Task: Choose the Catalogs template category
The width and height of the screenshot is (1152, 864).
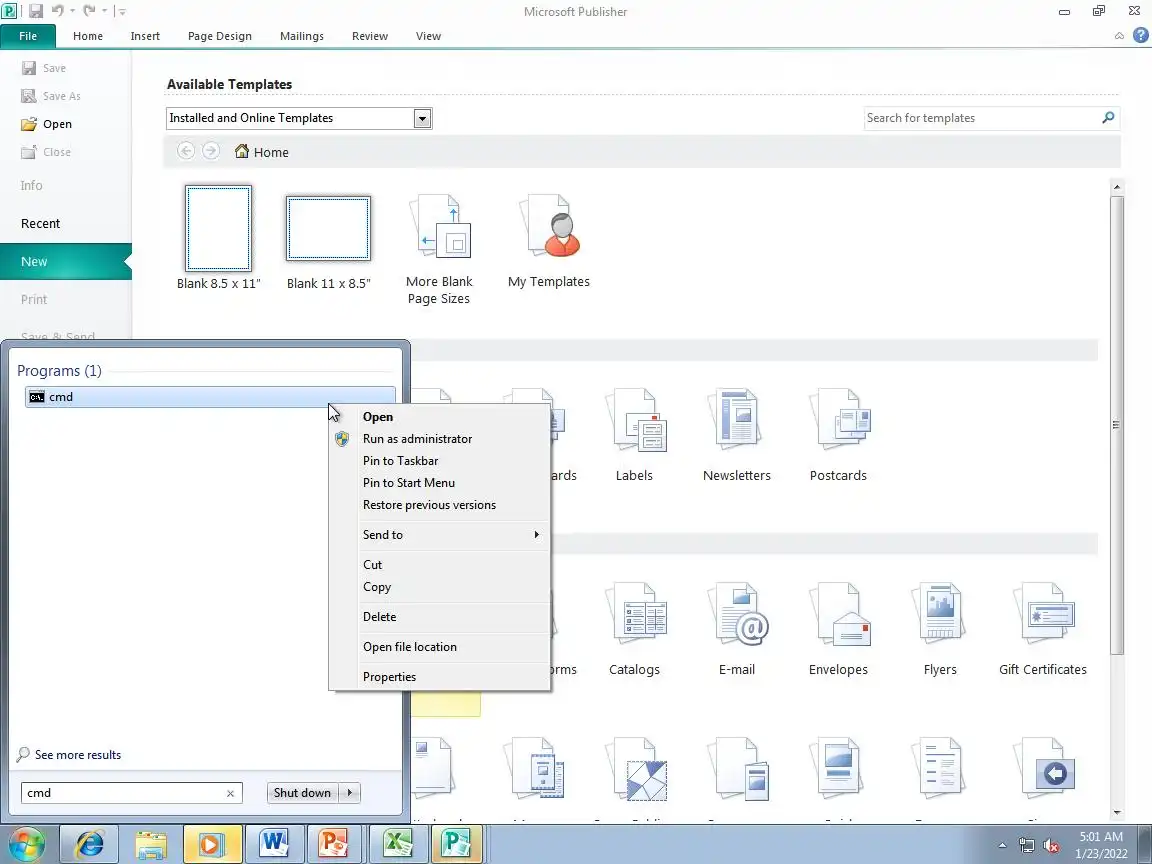Action: [634, 629]
